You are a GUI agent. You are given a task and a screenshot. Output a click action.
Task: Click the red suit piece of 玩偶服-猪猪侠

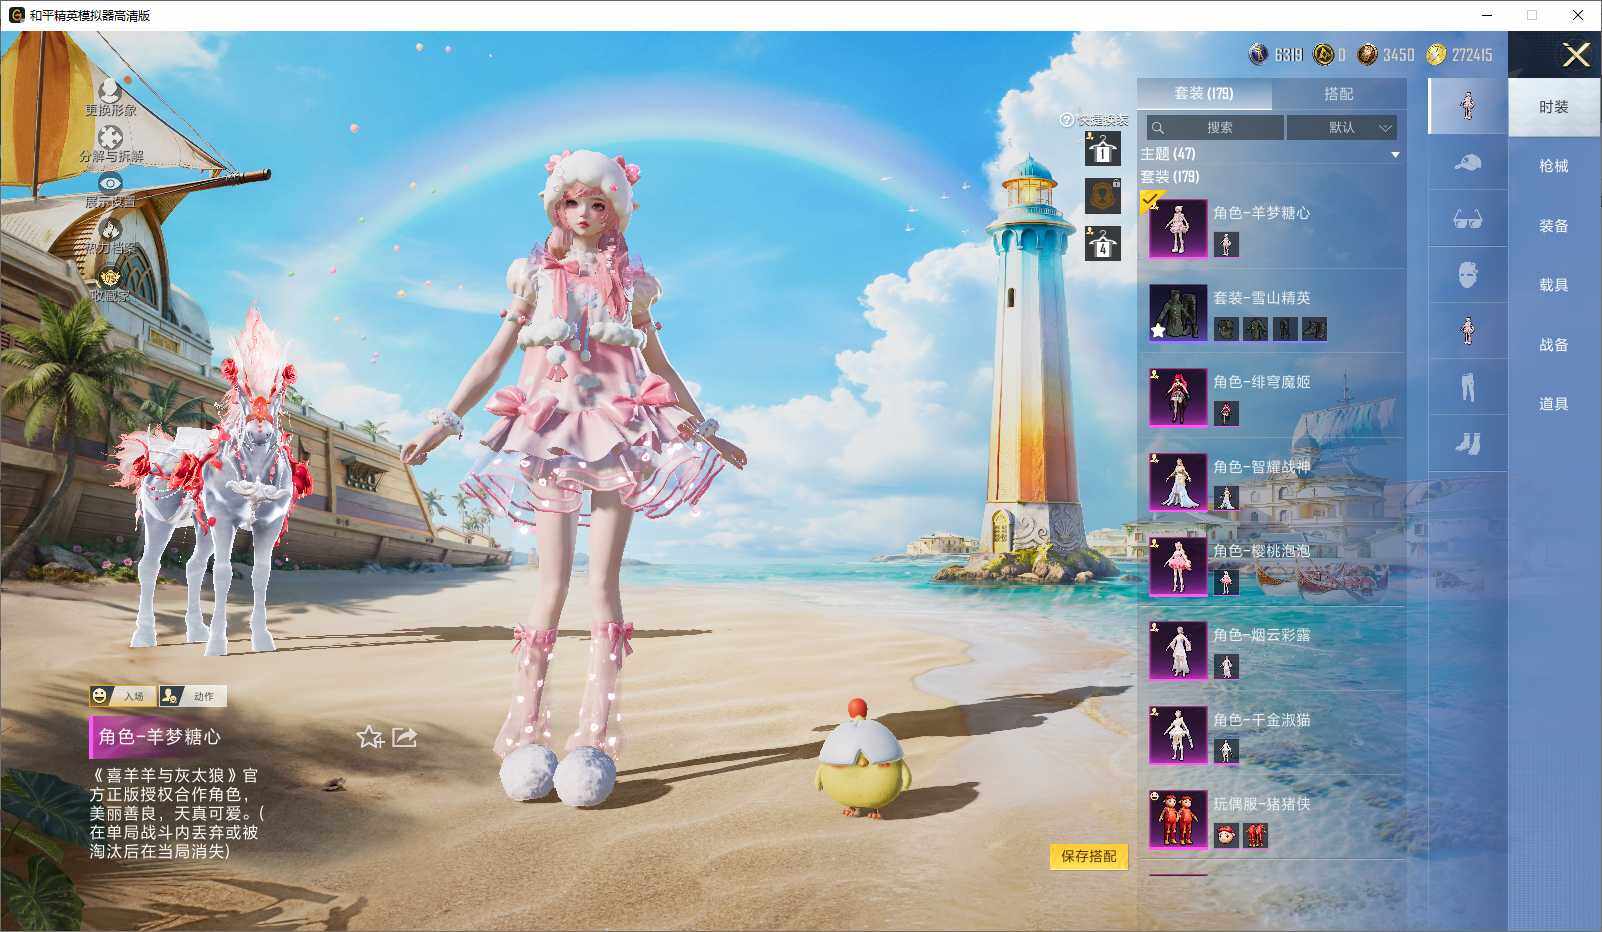[x=1255, y=836]
